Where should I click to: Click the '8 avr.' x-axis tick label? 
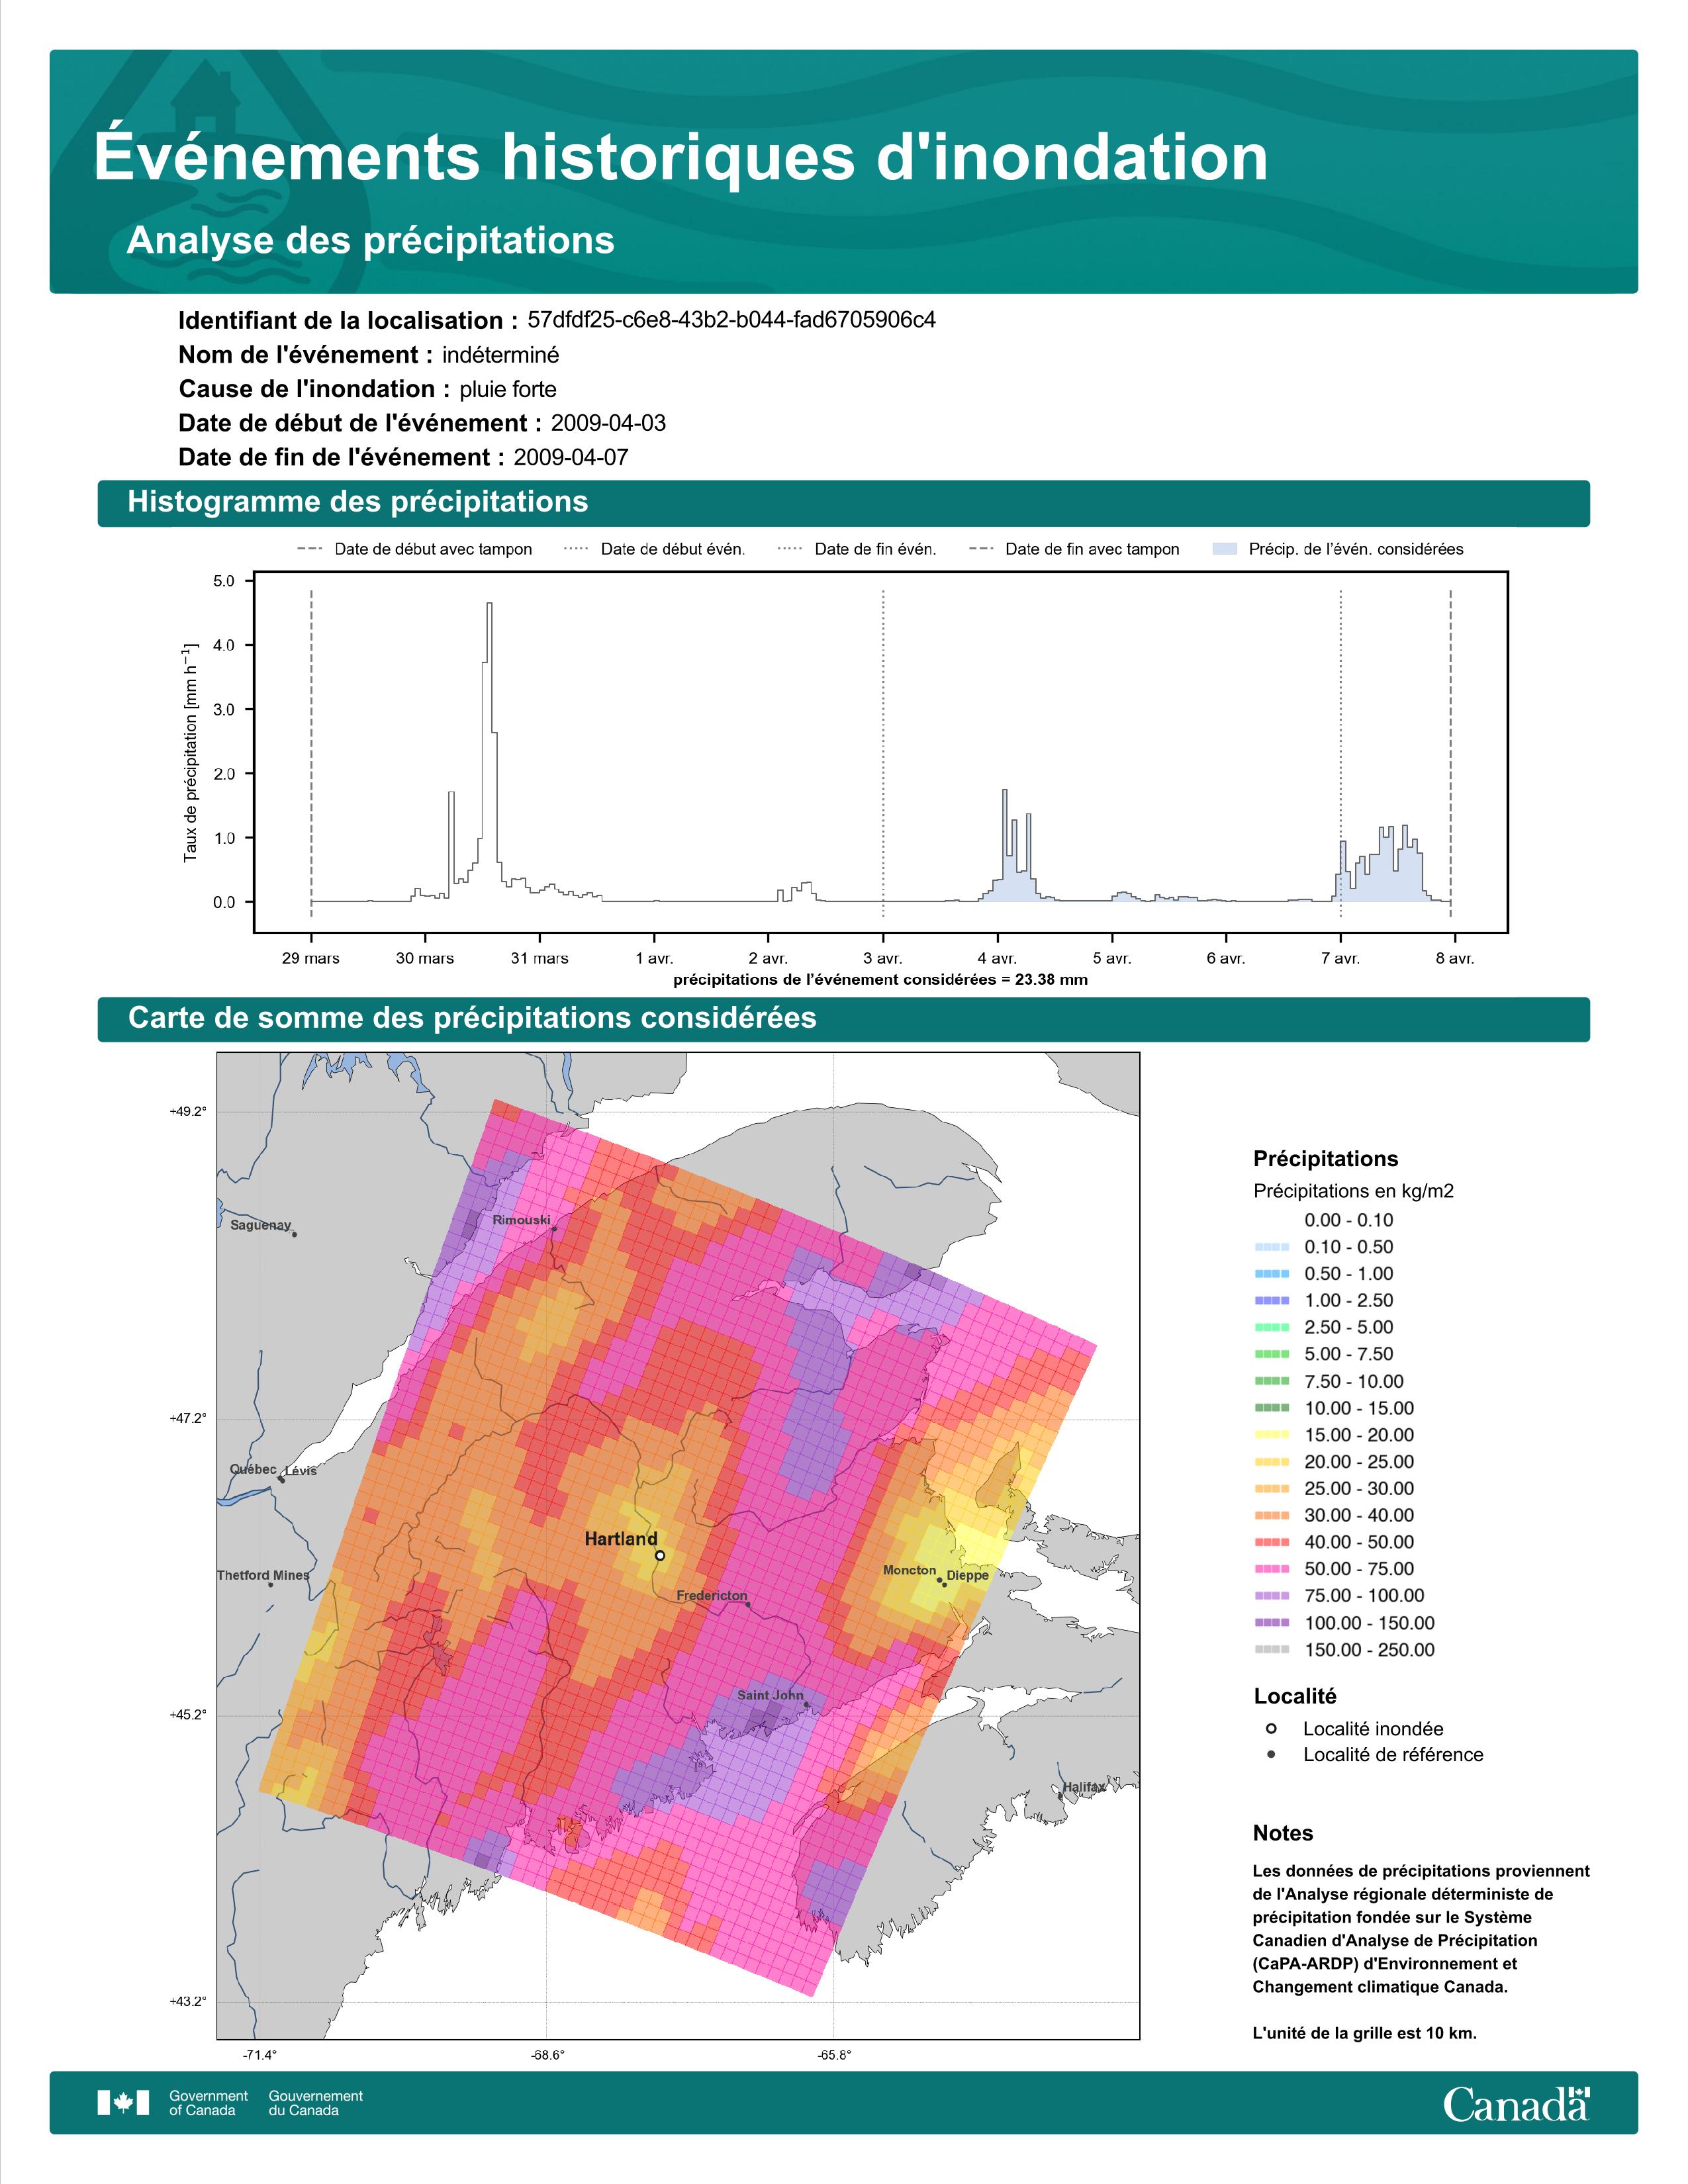1454,958
